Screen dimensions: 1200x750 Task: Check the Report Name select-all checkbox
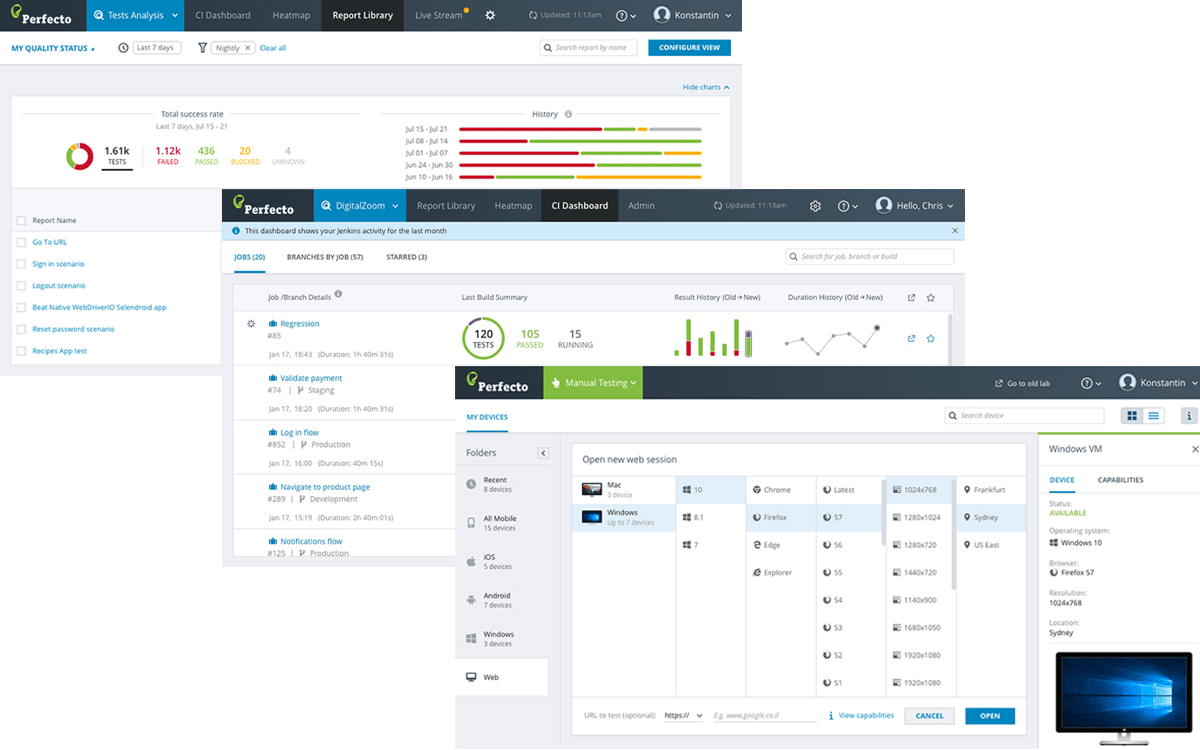tap(22, 220)
